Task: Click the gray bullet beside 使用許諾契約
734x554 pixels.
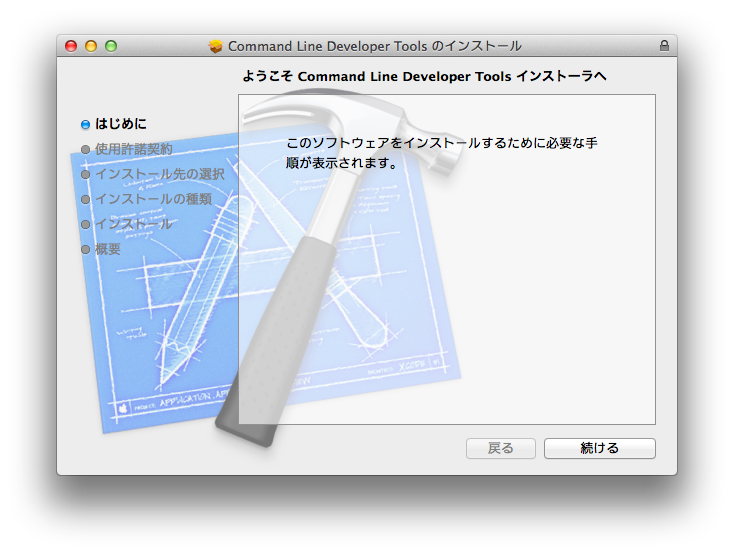Action: 86,150
